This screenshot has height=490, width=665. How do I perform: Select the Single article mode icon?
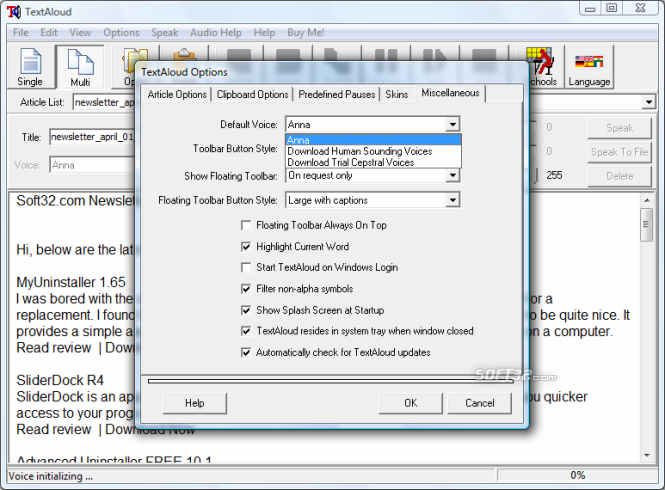tap(30, 67)
